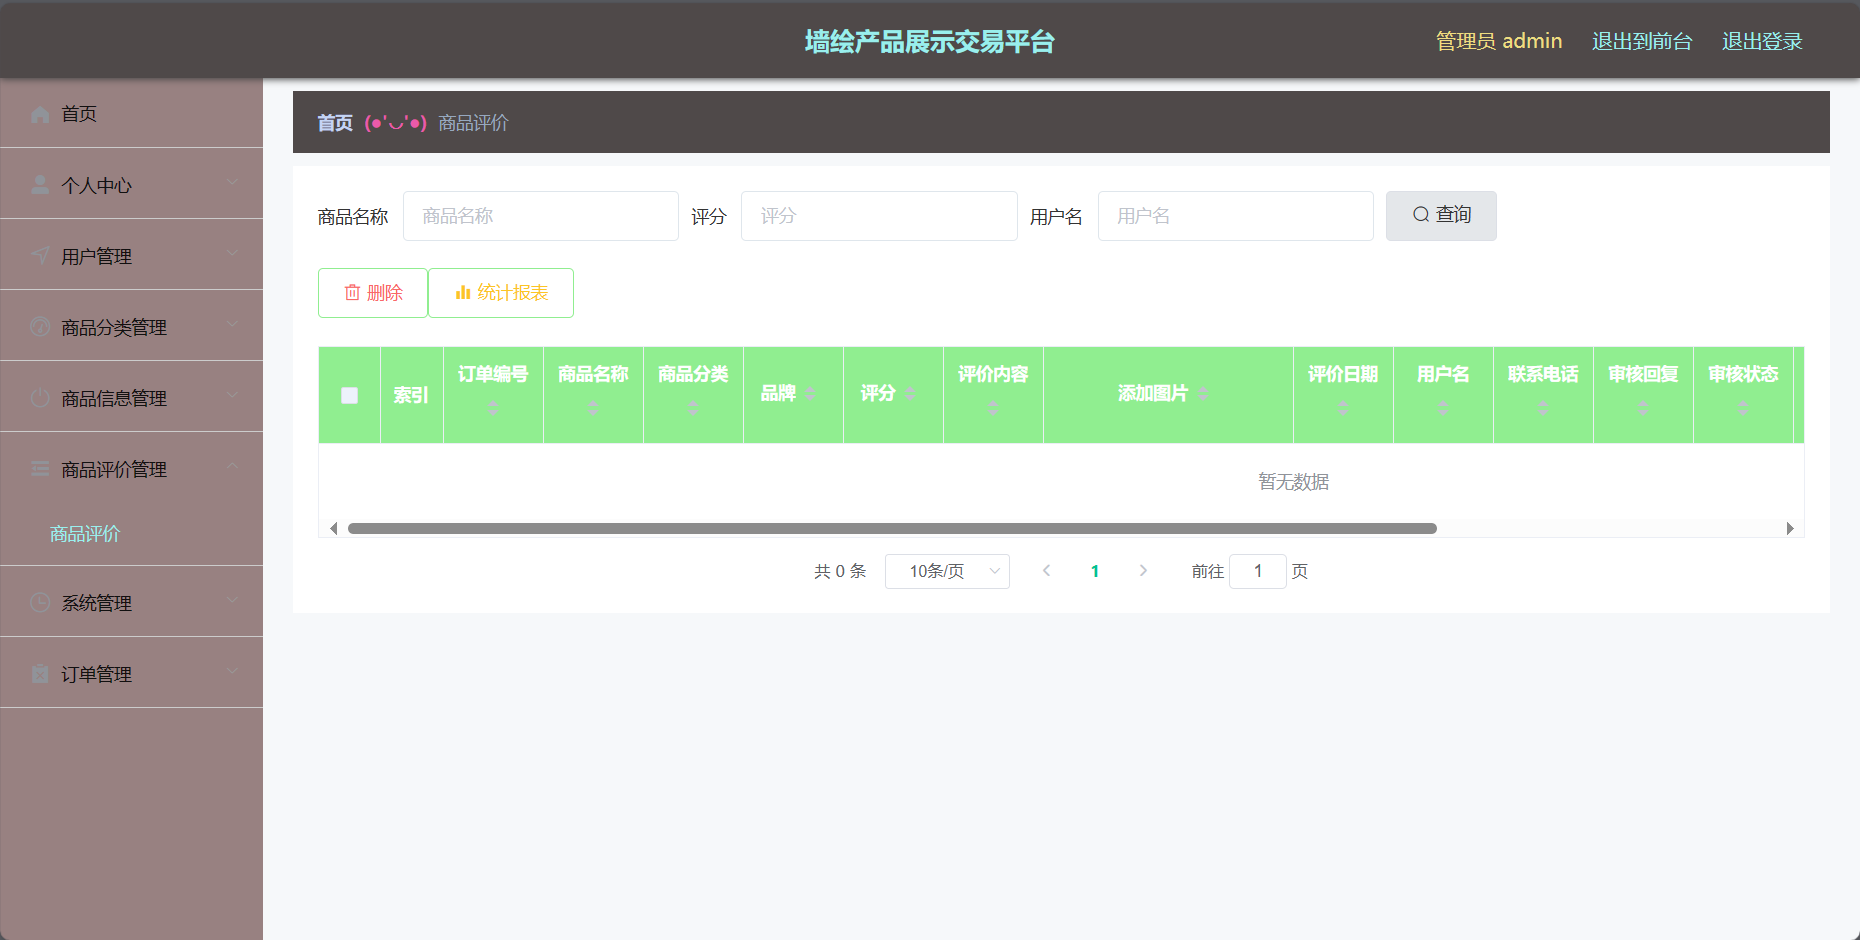1860x940 pixels.
Task: Click the list icon next to 商品评价管理
Action: click(x=40, y=469)
